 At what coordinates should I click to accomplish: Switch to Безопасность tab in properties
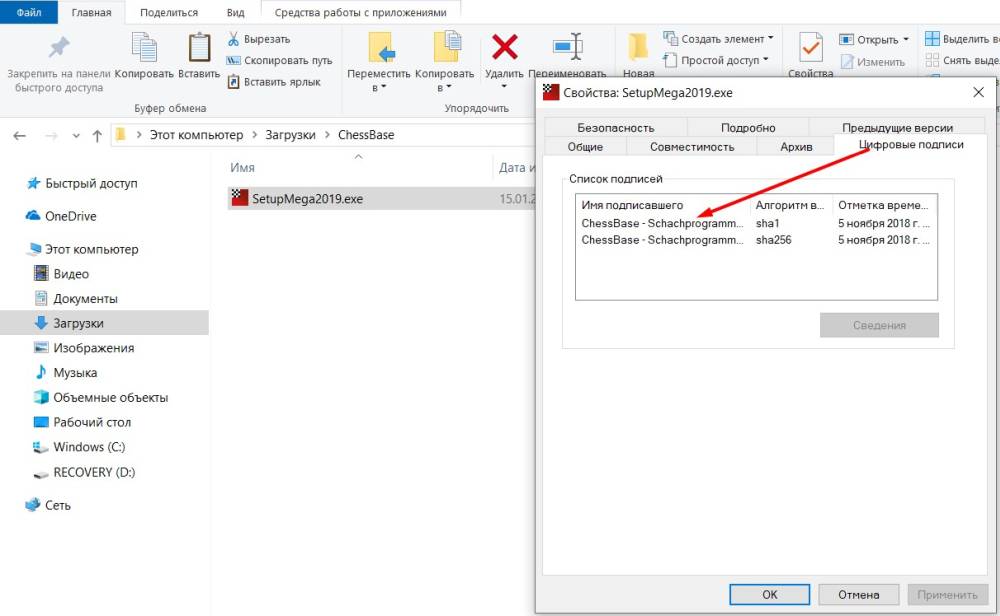(615, 128)
